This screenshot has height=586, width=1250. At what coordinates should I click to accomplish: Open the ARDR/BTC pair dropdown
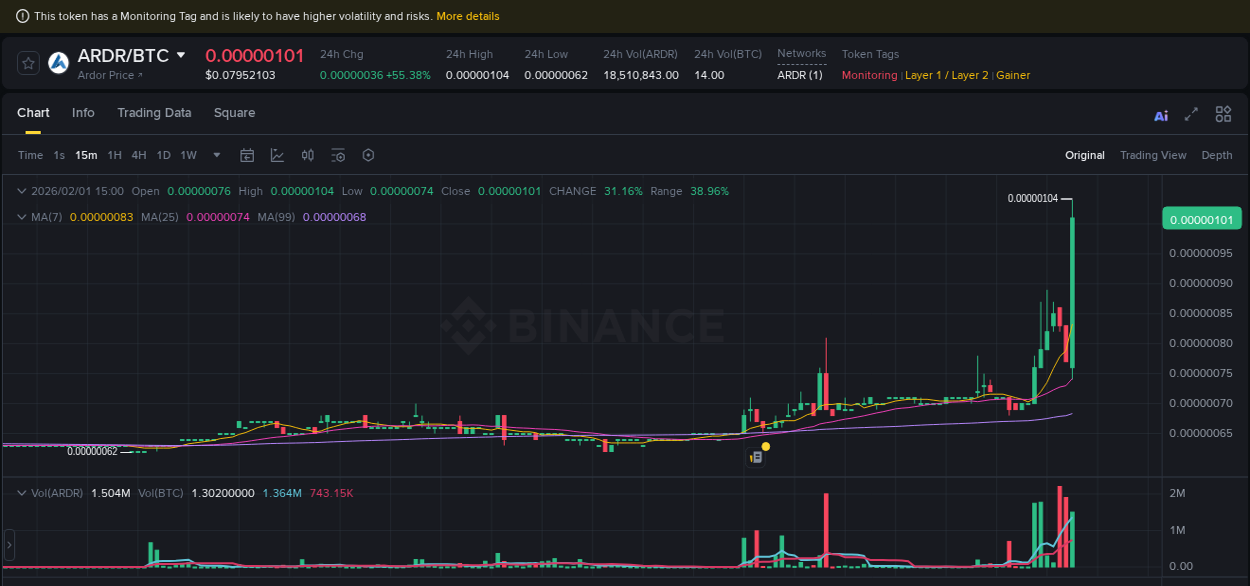coord(180,56)
